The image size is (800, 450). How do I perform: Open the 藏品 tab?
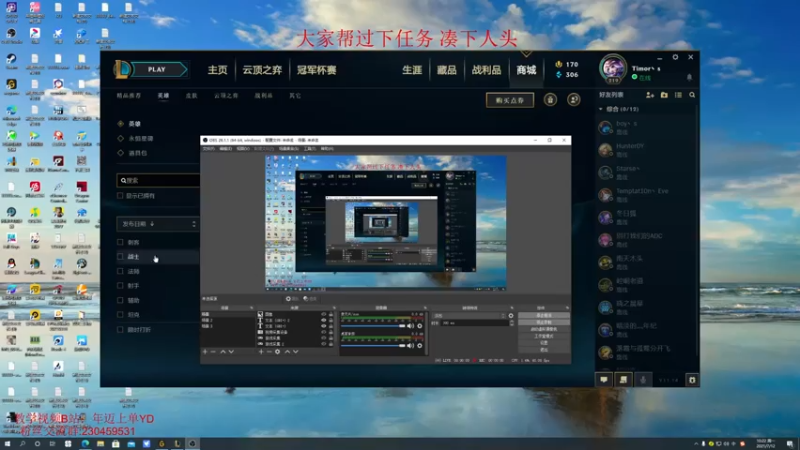[446, 70]
